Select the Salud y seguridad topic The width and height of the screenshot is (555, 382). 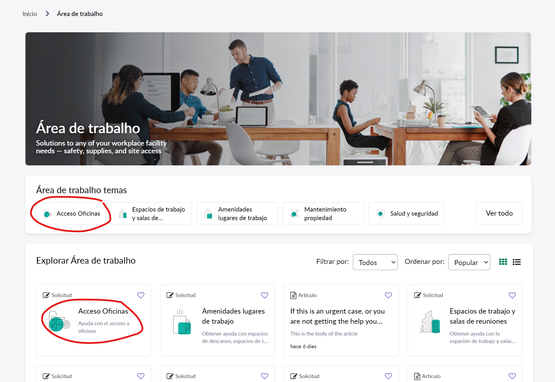click(406, 213)
